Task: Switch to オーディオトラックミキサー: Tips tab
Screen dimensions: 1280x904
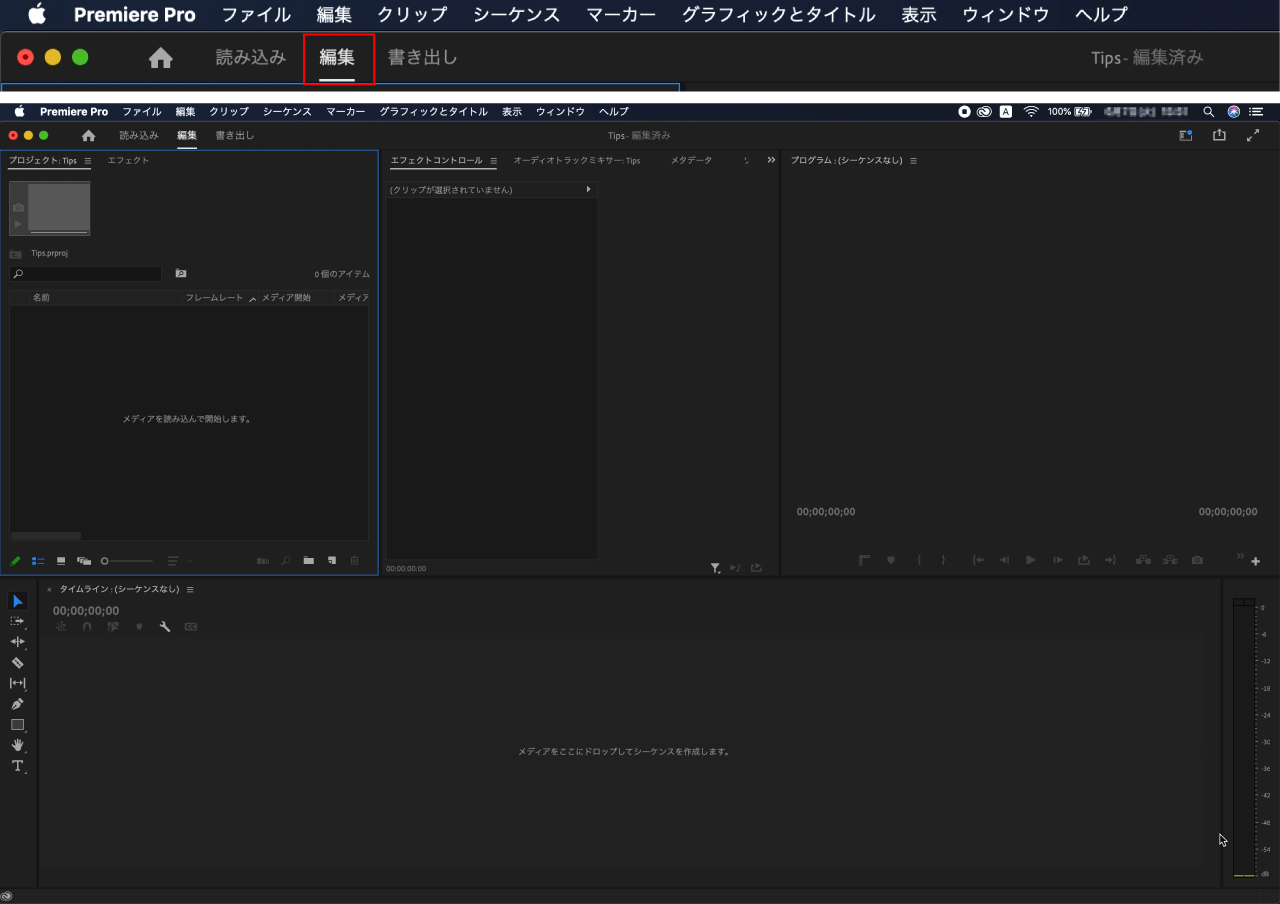Action: 577,160
